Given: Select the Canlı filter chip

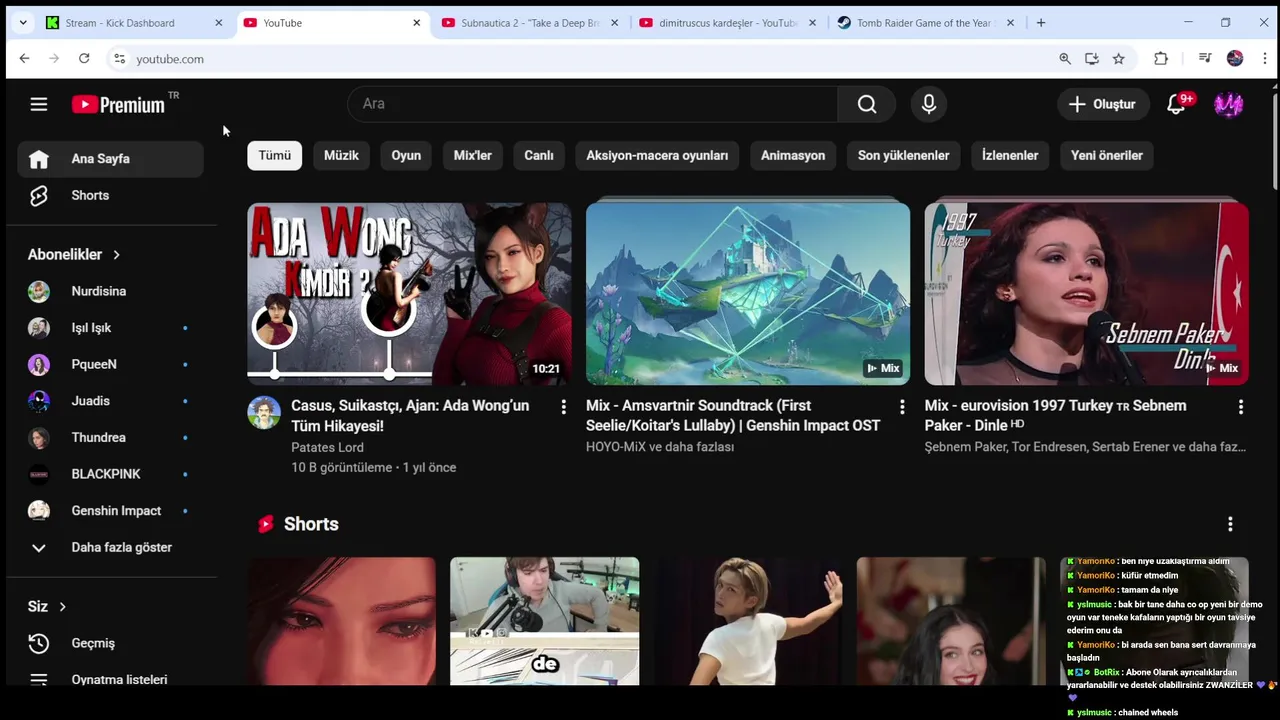Looking at the screenshot, I should click(x=539, y=155).
